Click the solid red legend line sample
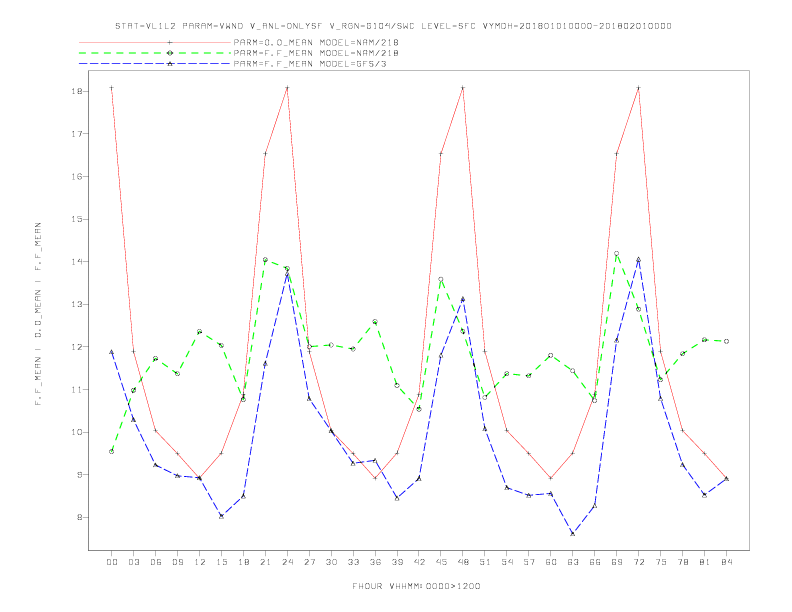The height and width of the screenshot is (612, 792). [155, 42]
